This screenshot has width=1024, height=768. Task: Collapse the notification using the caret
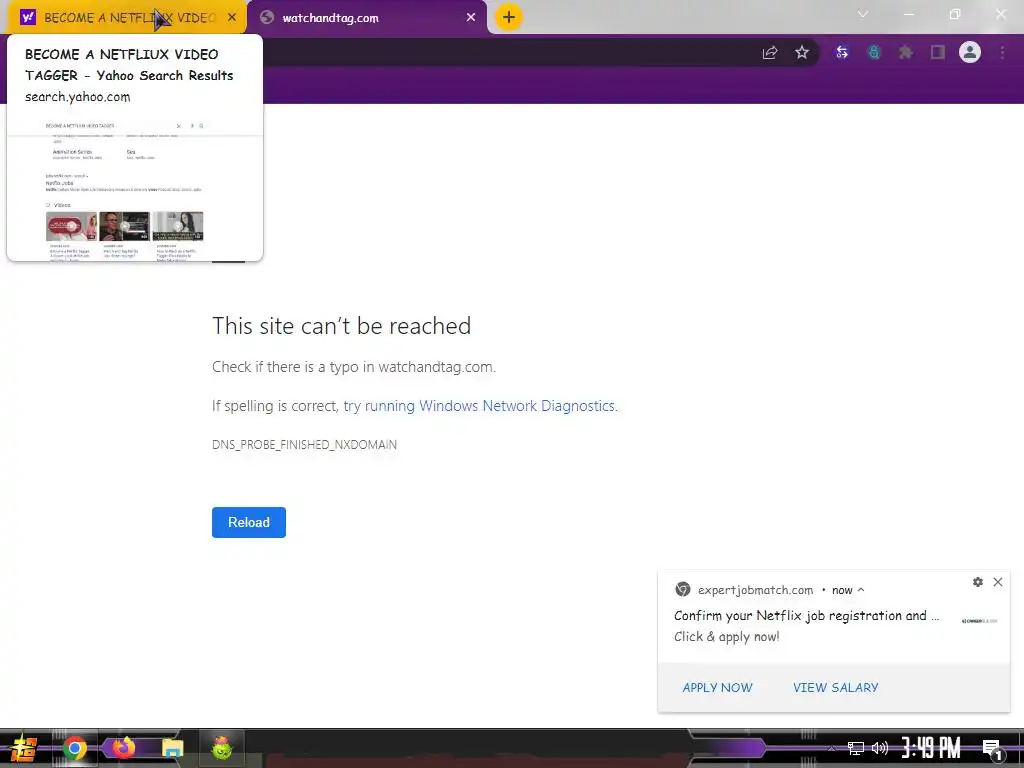(x=861, y=590)
